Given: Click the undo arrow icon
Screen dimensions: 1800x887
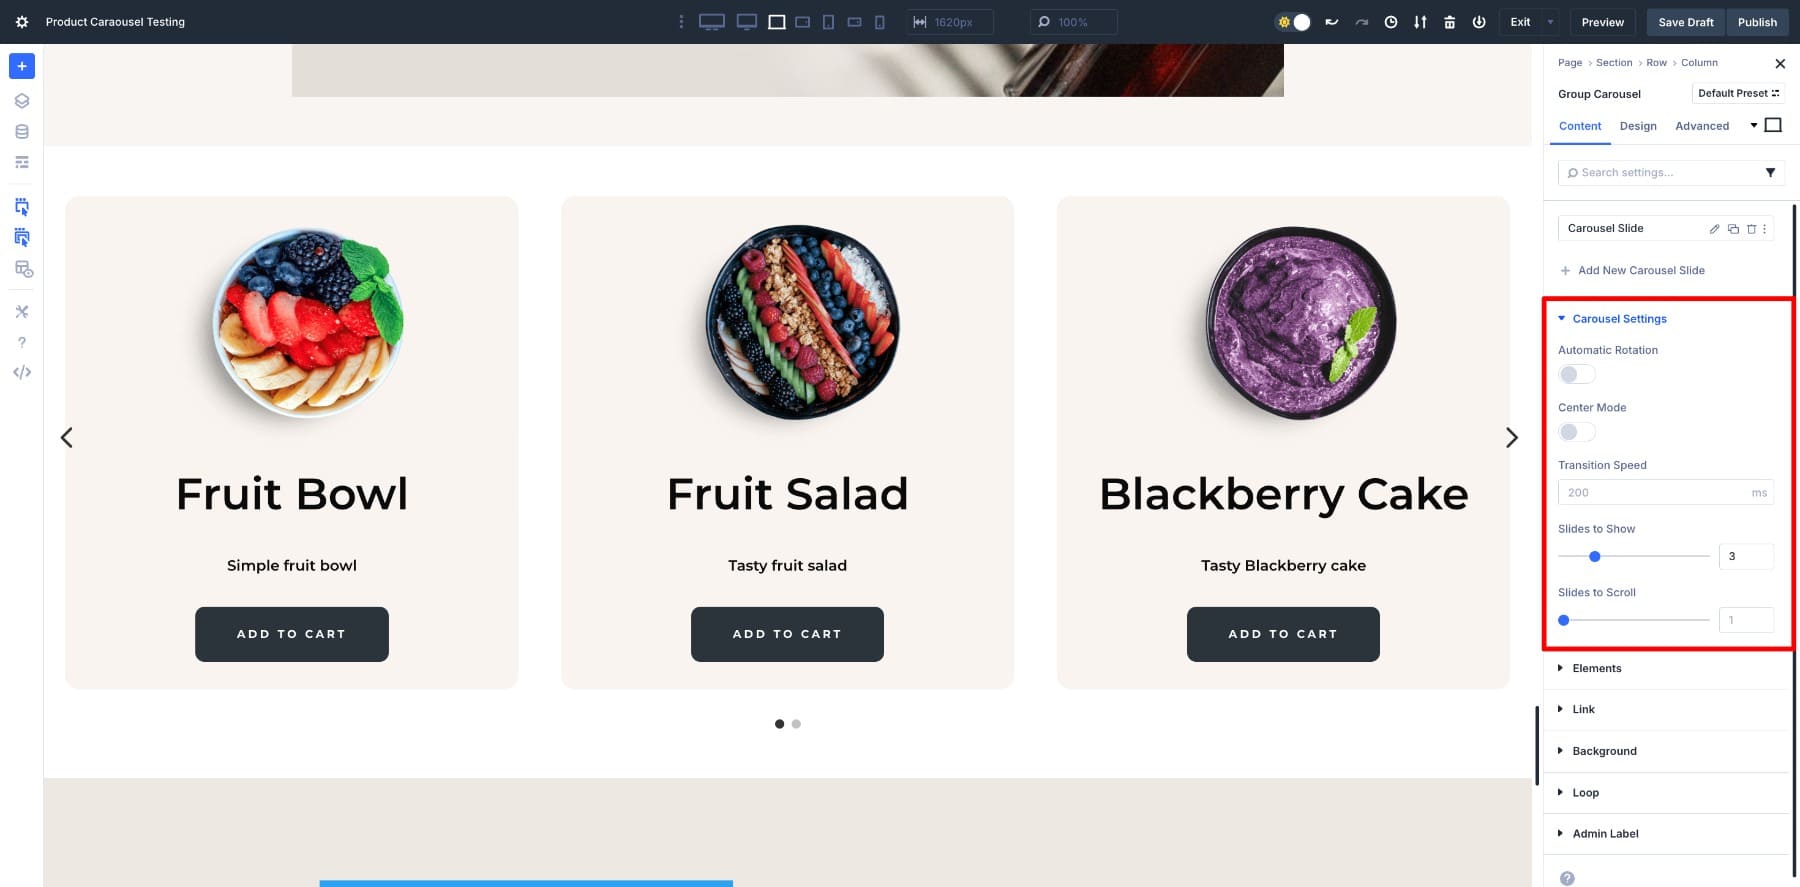Looking at the screenshot, I should [1332, 22].
